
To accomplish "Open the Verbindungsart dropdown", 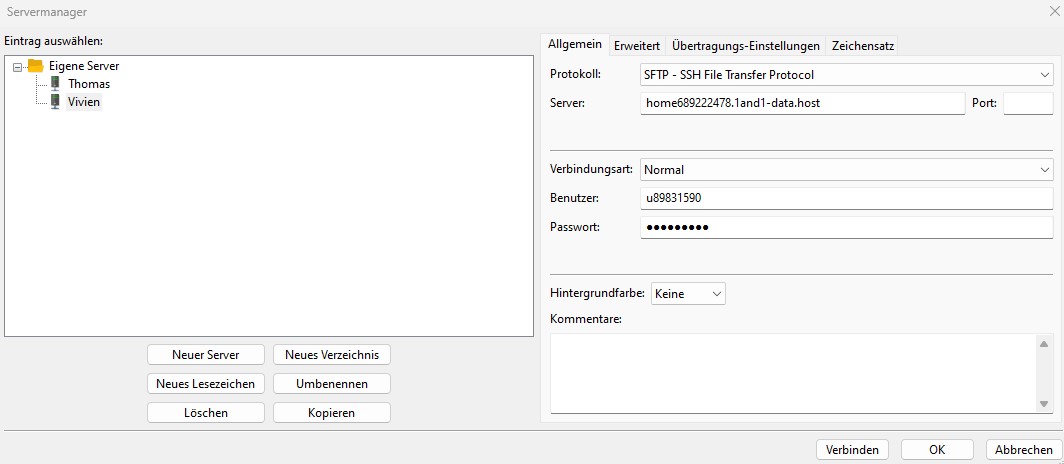I will [x=846, y=170].
